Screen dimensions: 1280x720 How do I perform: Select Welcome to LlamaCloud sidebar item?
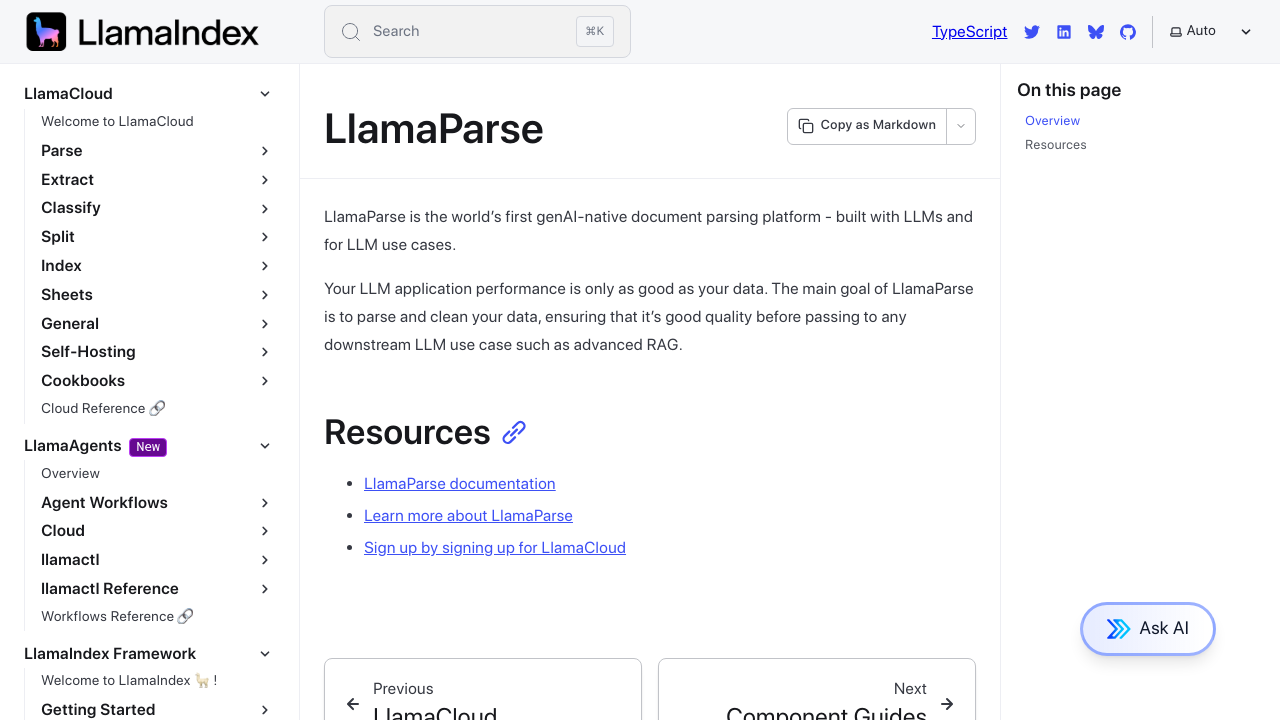(117, 121)
